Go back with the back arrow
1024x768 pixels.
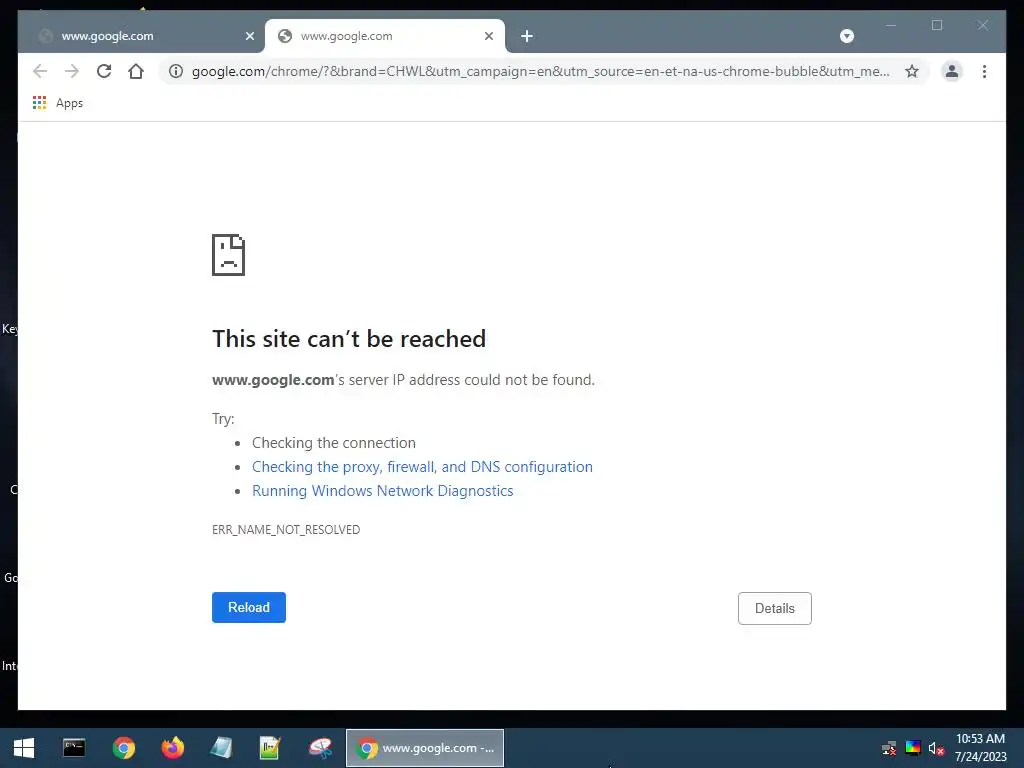40,71
